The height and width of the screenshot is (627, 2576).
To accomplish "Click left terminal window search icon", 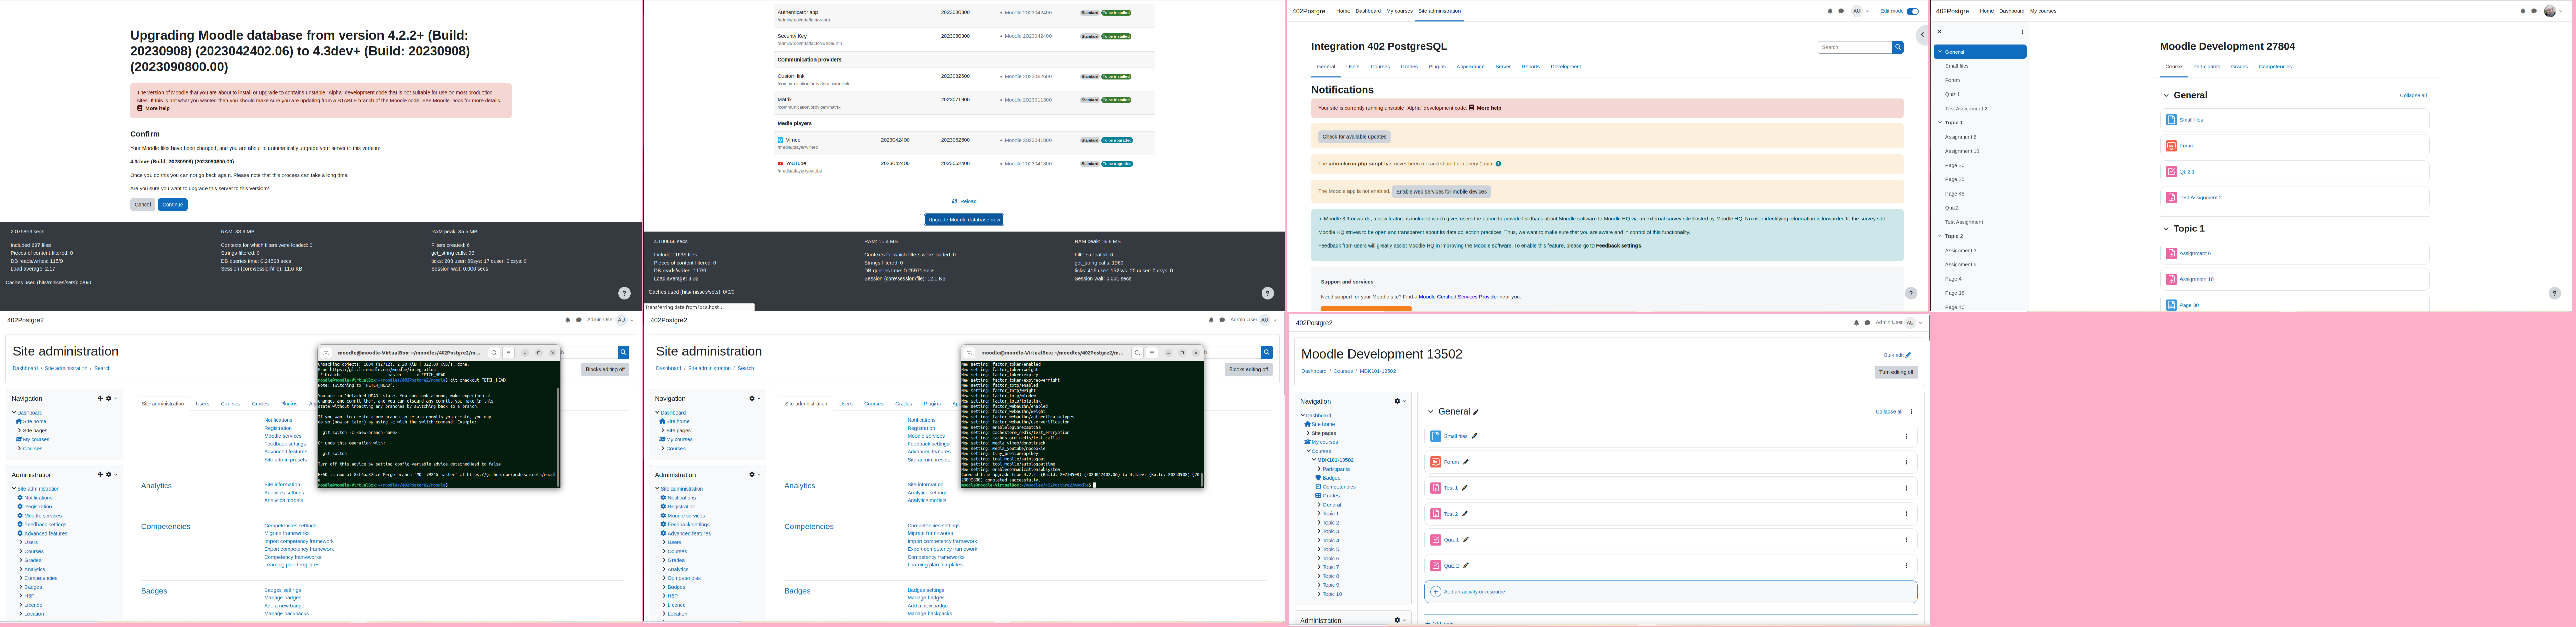I will (x=494, y=353).
